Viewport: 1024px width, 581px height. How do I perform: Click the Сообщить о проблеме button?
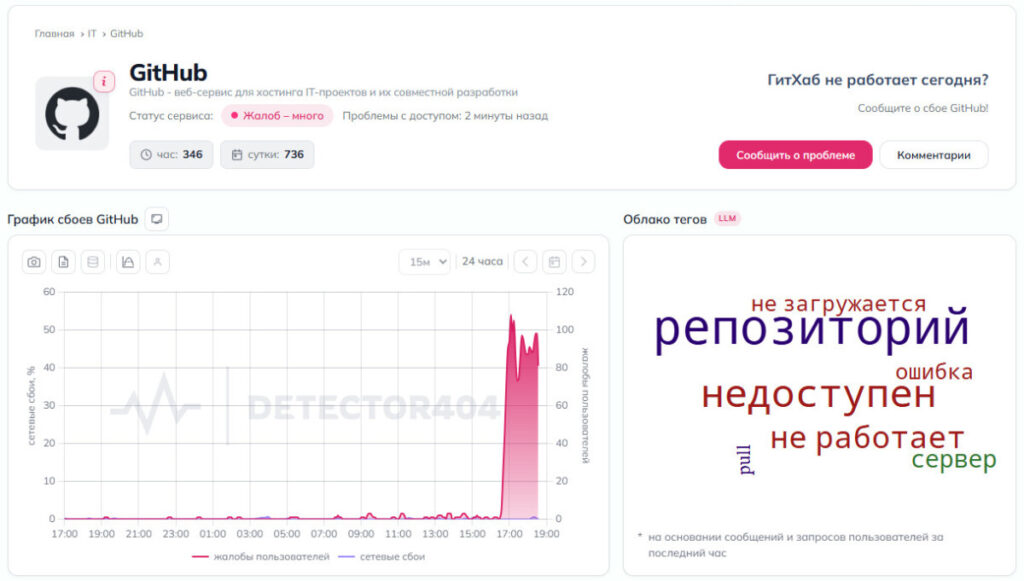click(x=795, y=155)
